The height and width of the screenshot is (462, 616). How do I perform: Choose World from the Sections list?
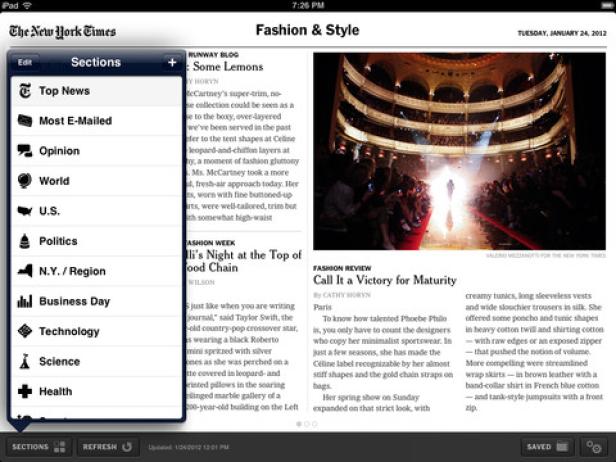point(97,181)
